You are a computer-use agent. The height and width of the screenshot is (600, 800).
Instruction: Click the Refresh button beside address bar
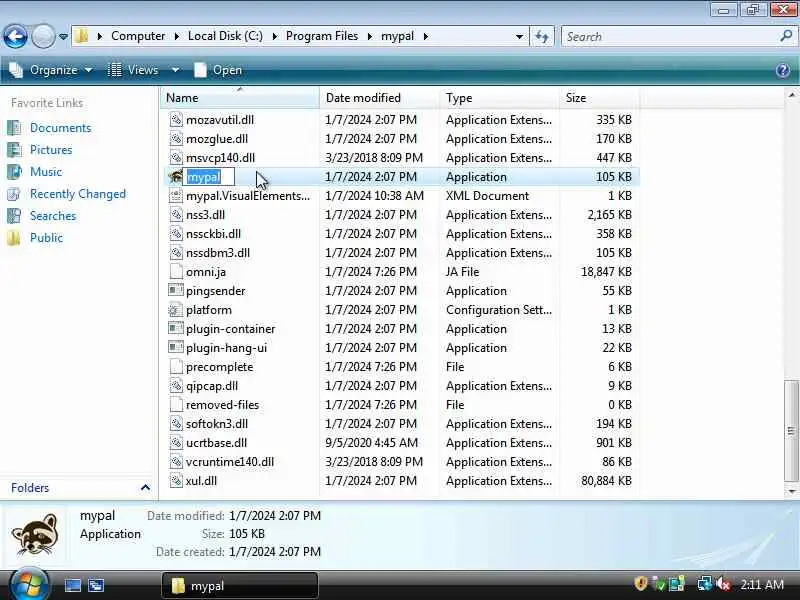coord(542,36)
